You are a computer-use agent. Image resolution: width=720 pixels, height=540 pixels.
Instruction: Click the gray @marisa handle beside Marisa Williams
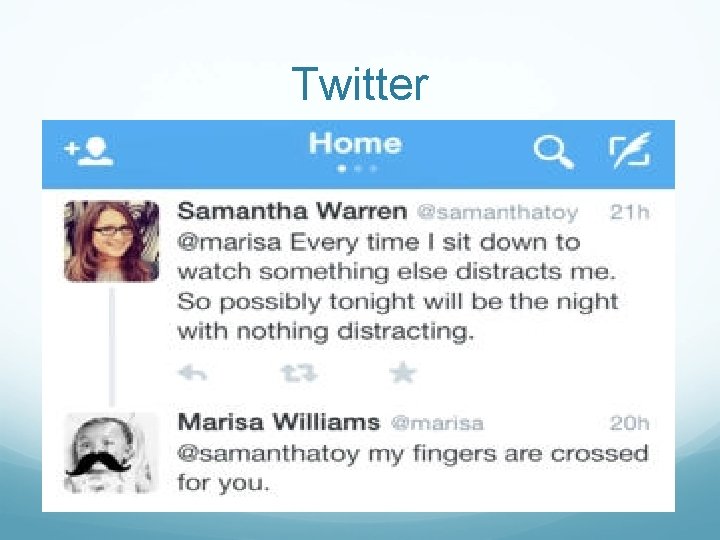437,423
